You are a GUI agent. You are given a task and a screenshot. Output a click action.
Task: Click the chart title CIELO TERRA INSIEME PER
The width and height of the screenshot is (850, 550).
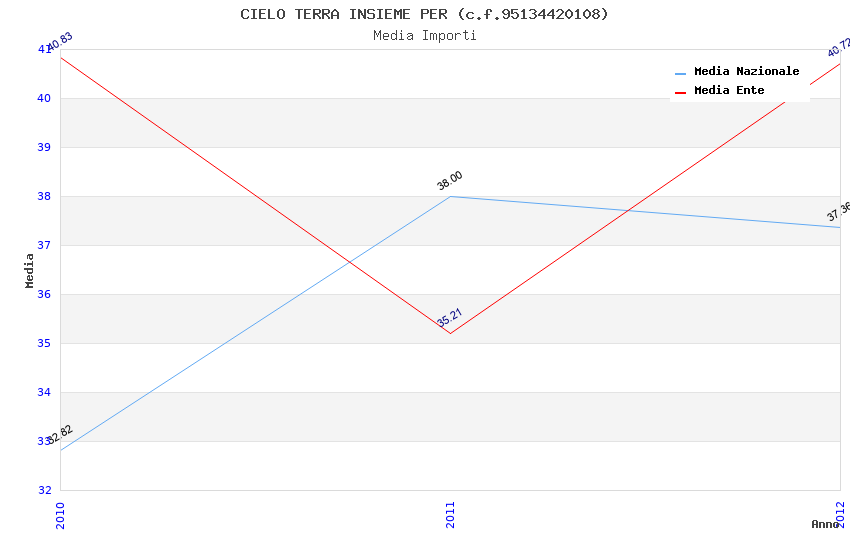point(424,14)
